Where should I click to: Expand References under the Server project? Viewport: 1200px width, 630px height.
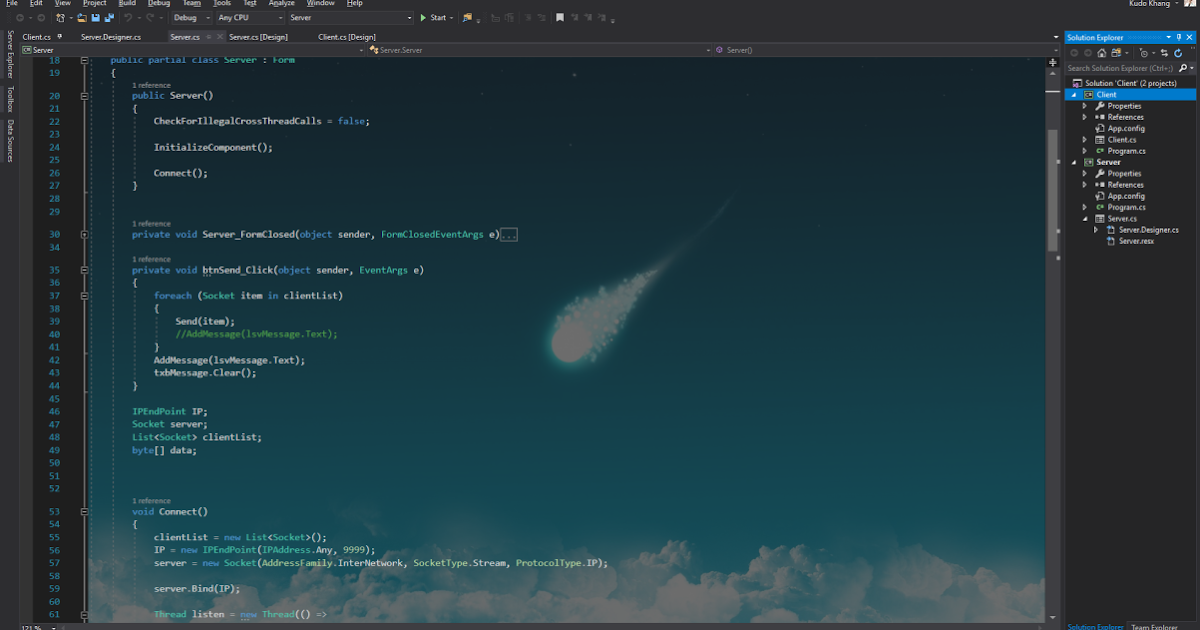click(x=1084, y=184)
